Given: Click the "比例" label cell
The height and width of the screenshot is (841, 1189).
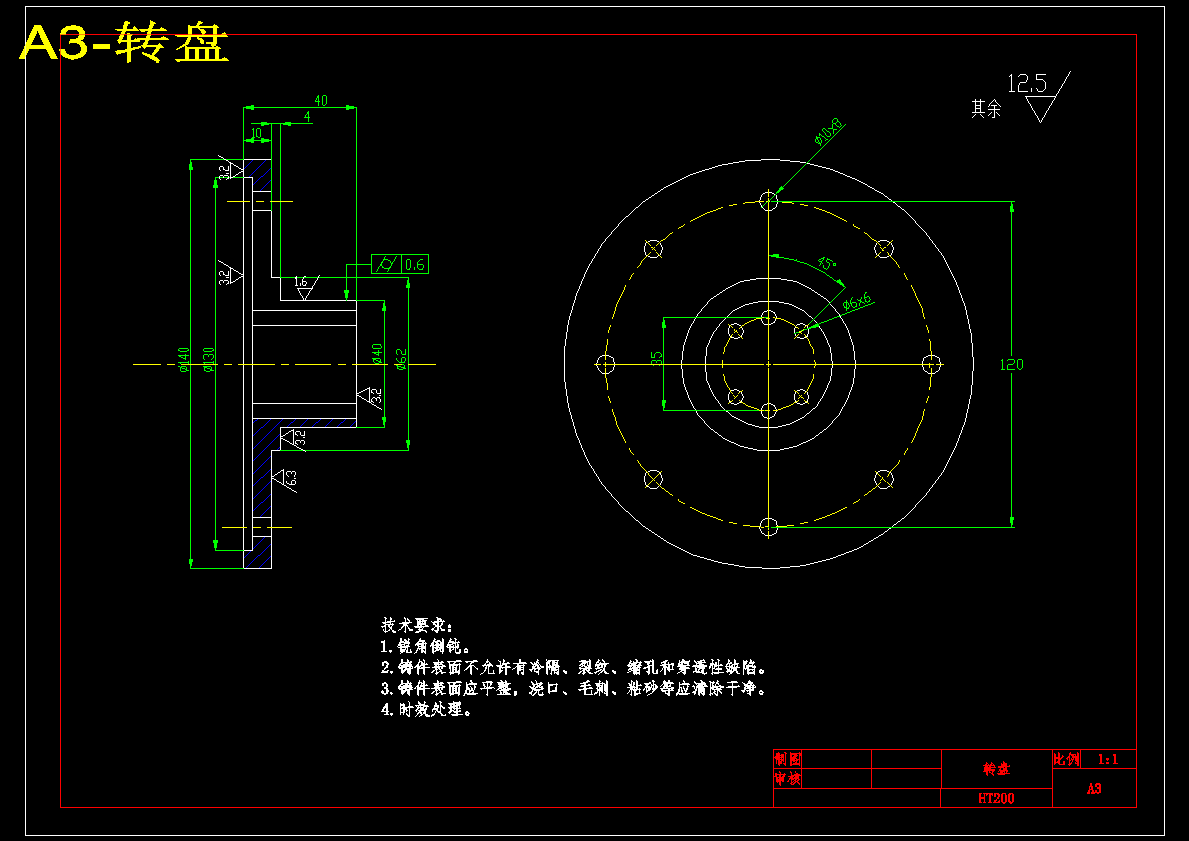Looking at the screenshot, I should coord(1066,759).
